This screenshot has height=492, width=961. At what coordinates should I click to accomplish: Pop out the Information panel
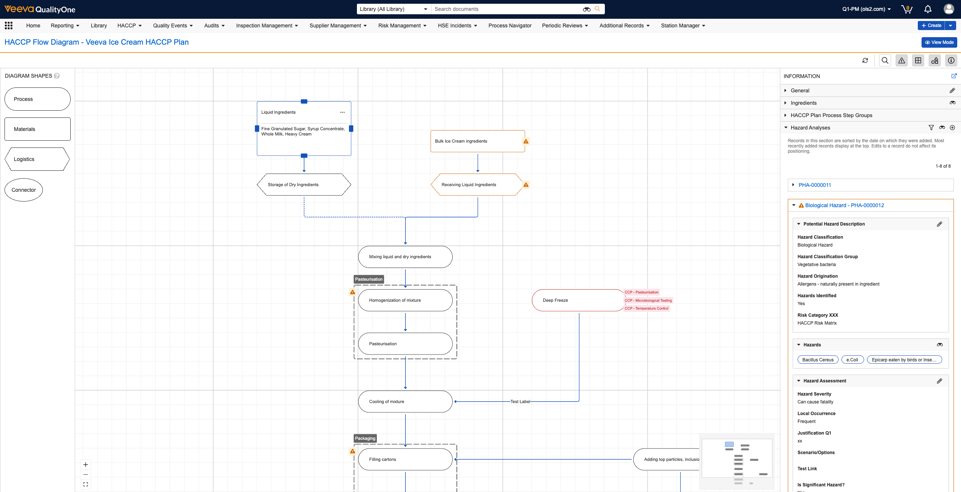(x=953, y=77)
